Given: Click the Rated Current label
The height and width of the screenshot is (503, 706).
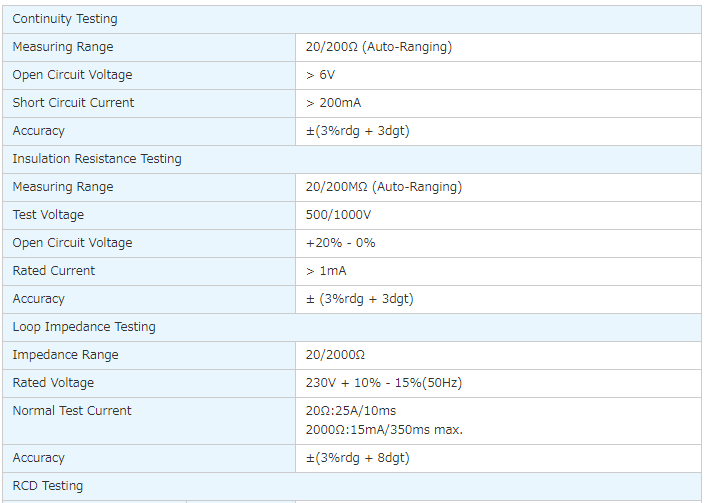Looking at the screenshot, I should (54, 271).
